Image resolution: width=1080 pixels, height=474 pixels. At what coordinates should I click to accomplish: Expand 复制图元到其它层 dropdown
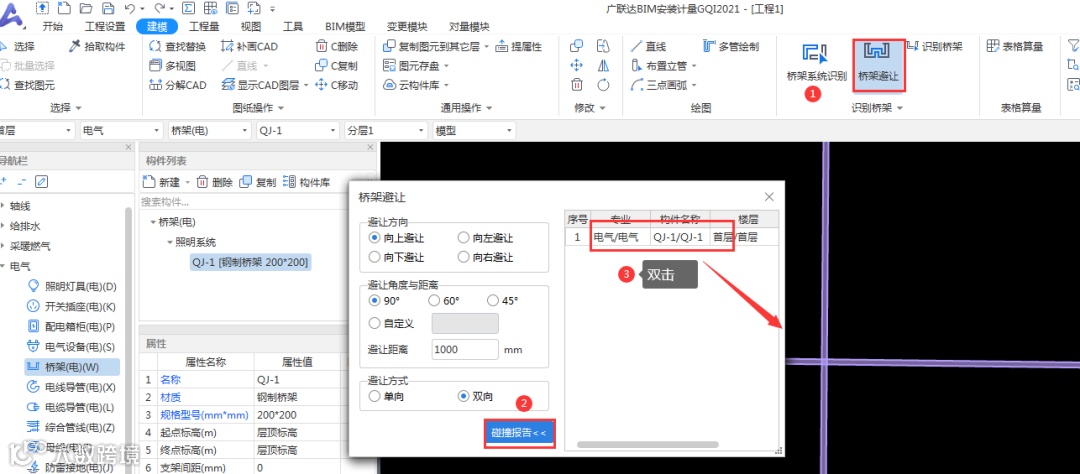pyautogui.click(x=487, y=48)
